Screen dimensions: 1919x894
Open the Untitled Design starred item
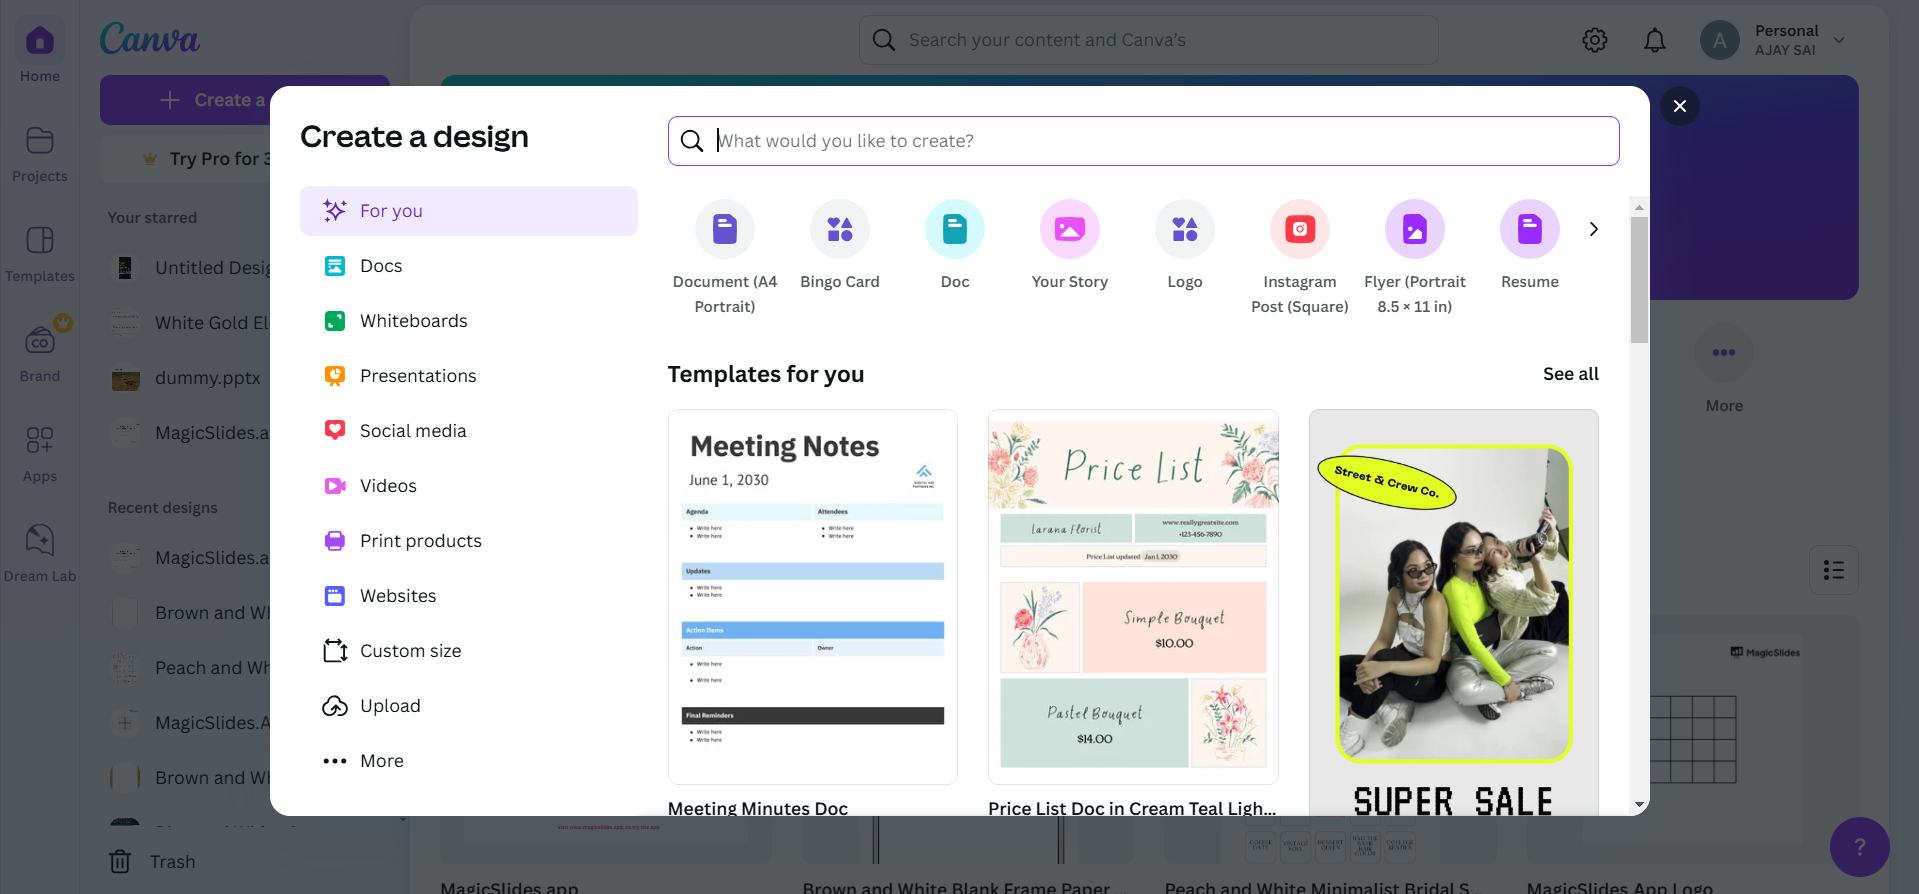[188, 268]
